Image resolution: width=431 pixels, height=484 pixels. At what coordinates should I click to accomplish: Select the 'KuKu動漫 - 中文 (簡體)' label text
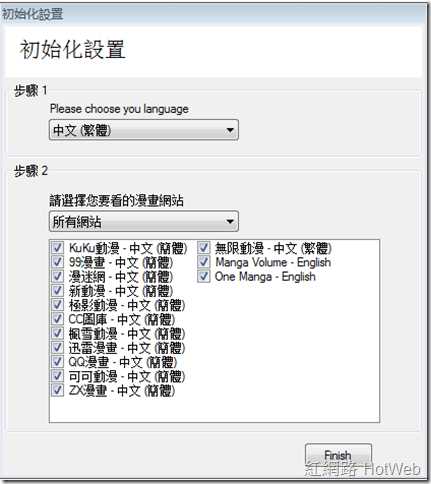pyautogui.click(x=128, y=248)
